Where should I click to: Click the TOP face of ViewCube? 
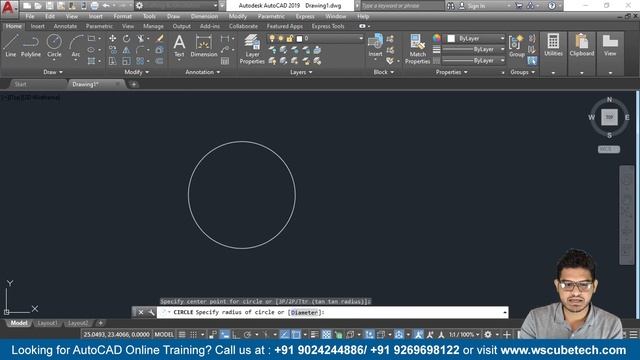coord(609,117)
